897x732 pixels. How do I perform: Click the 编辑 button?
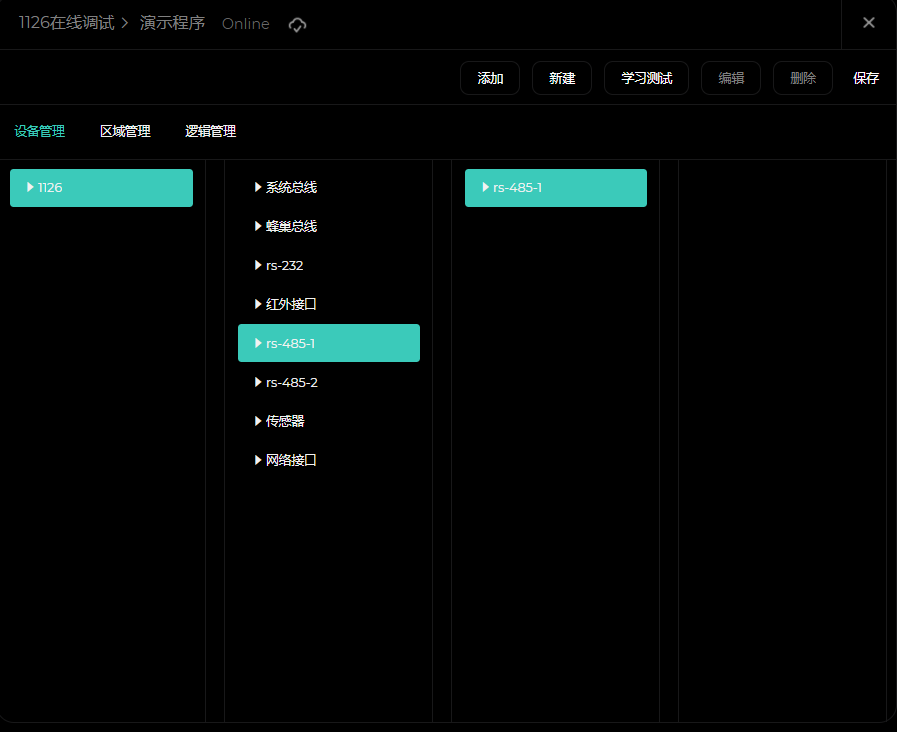(731, 78)
